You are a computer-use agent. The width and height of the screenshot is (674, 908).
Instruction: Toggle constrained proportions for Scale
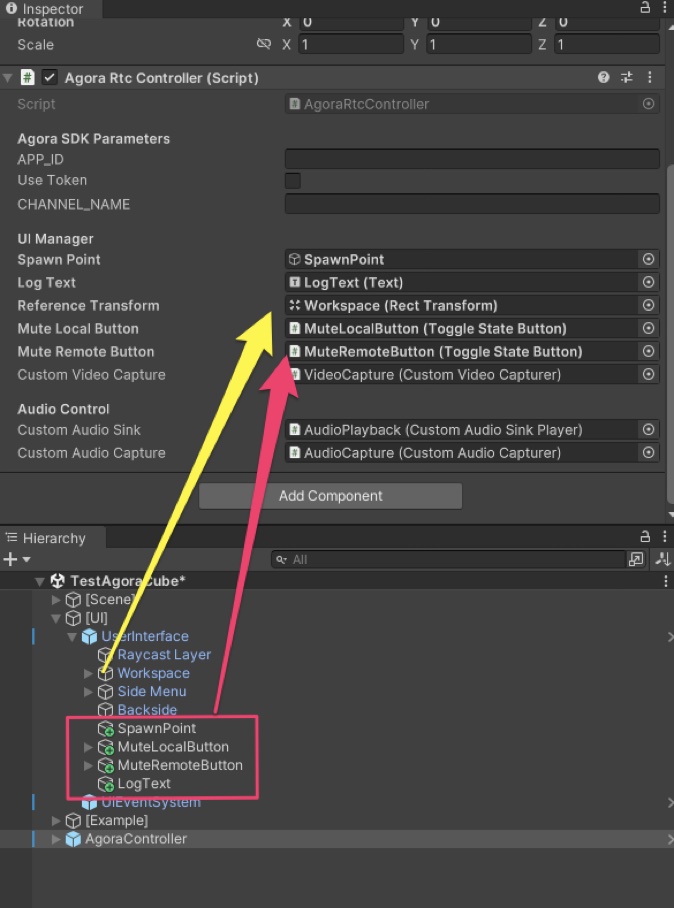coord(263,44)
